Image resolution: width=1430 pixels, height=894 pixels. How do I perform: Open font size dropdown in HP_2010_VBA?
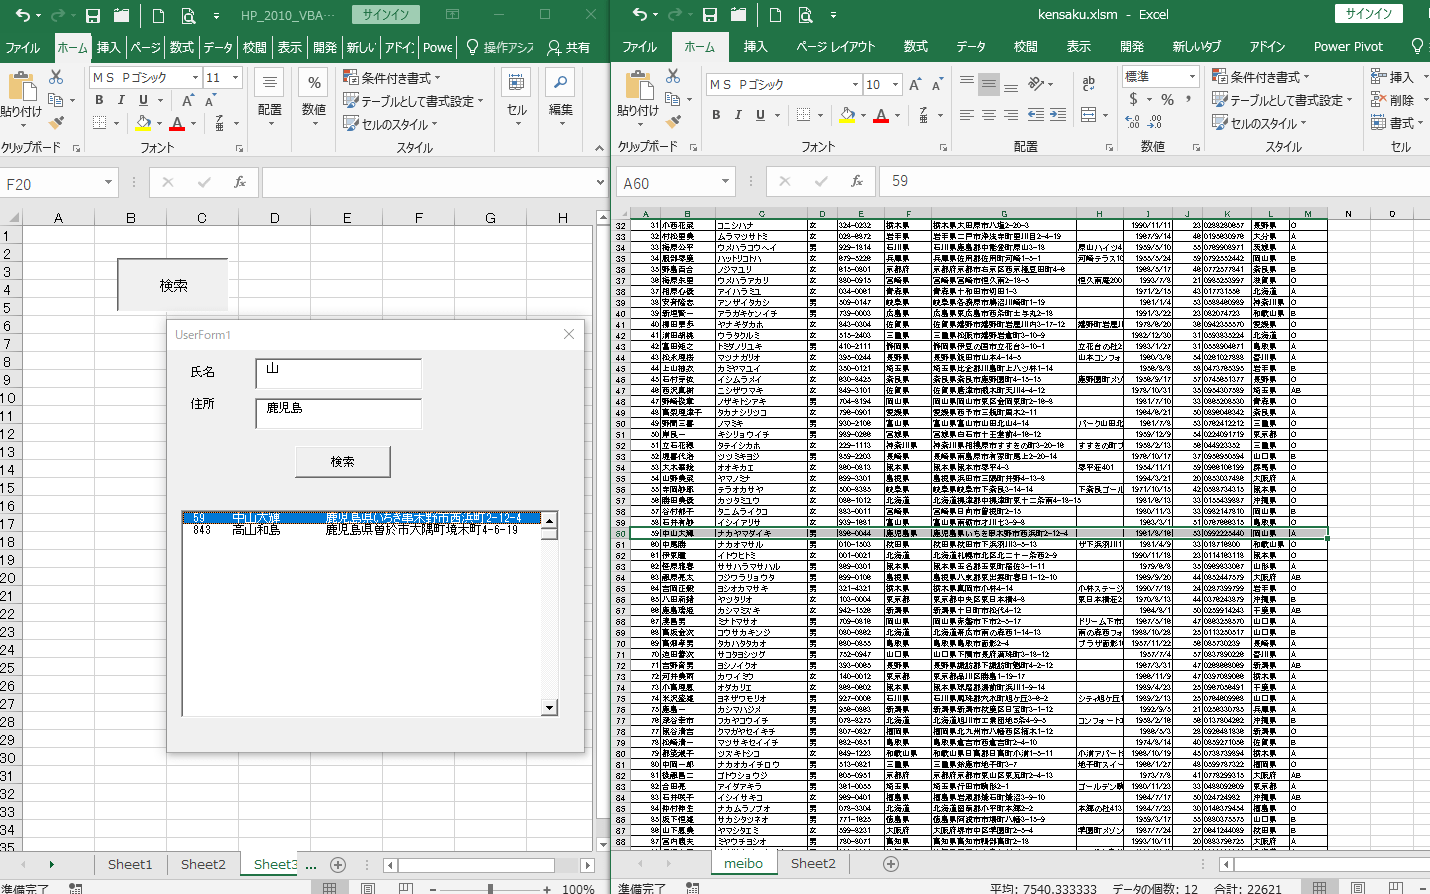pyautogui.click(x=236, y=77)
